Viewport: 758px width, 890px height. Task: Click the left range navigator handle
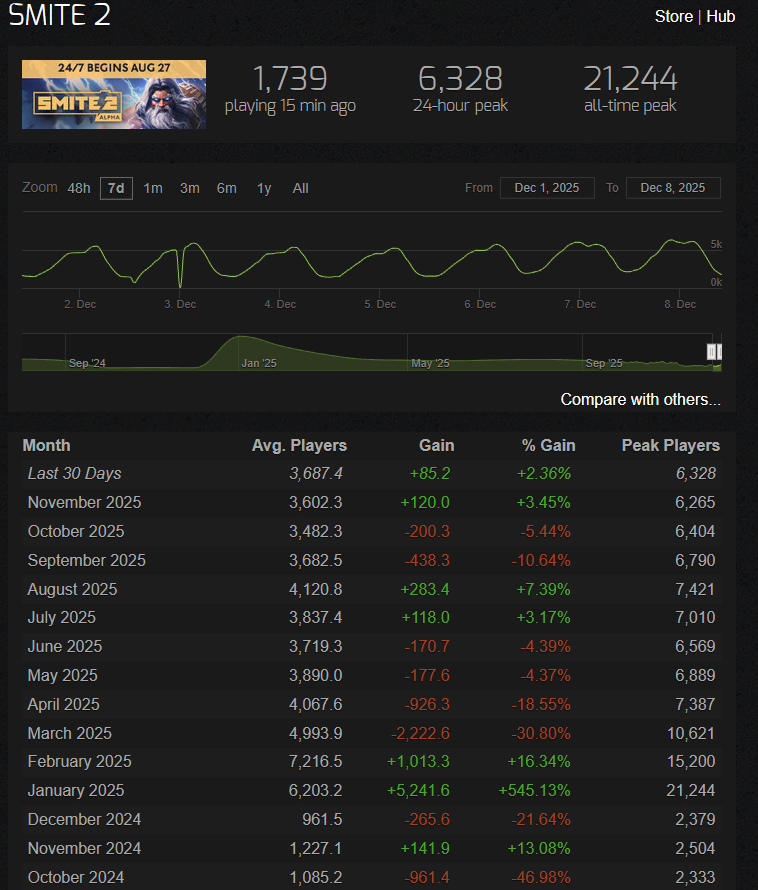pyautogui.click(x=711, y=352)
